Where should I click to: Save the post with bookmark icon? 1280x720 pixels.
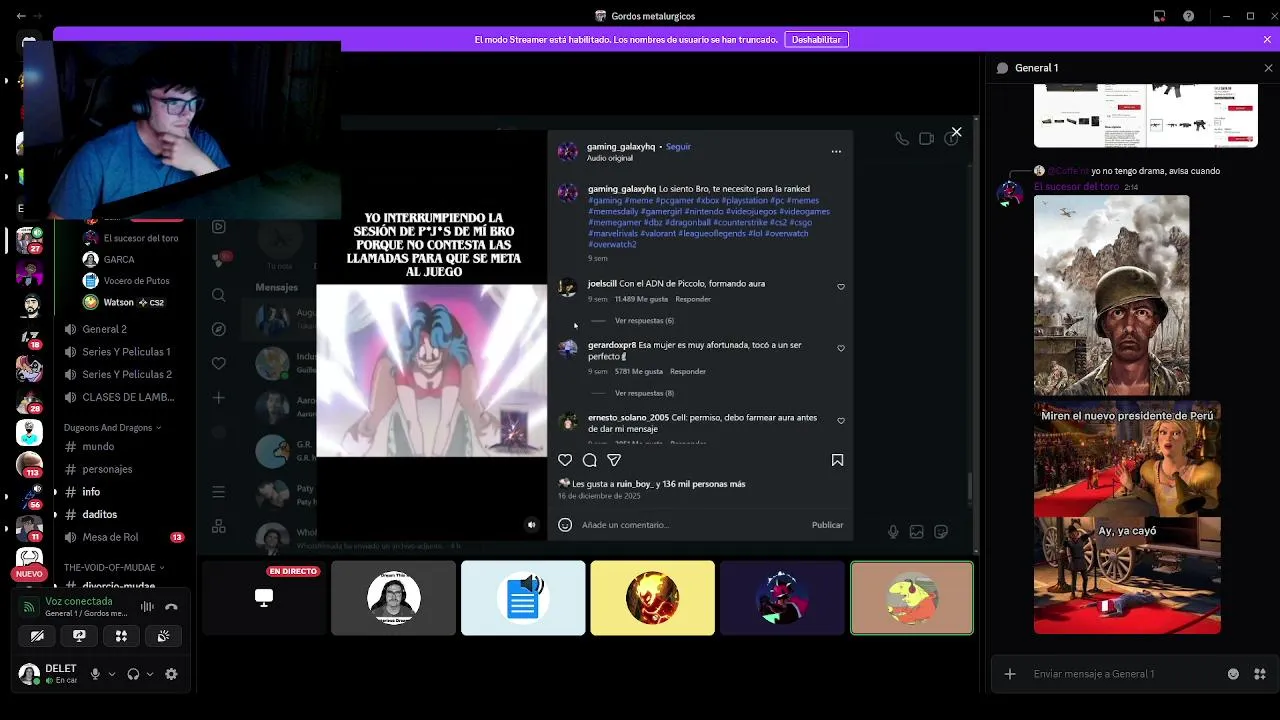[x=837, y=460]
